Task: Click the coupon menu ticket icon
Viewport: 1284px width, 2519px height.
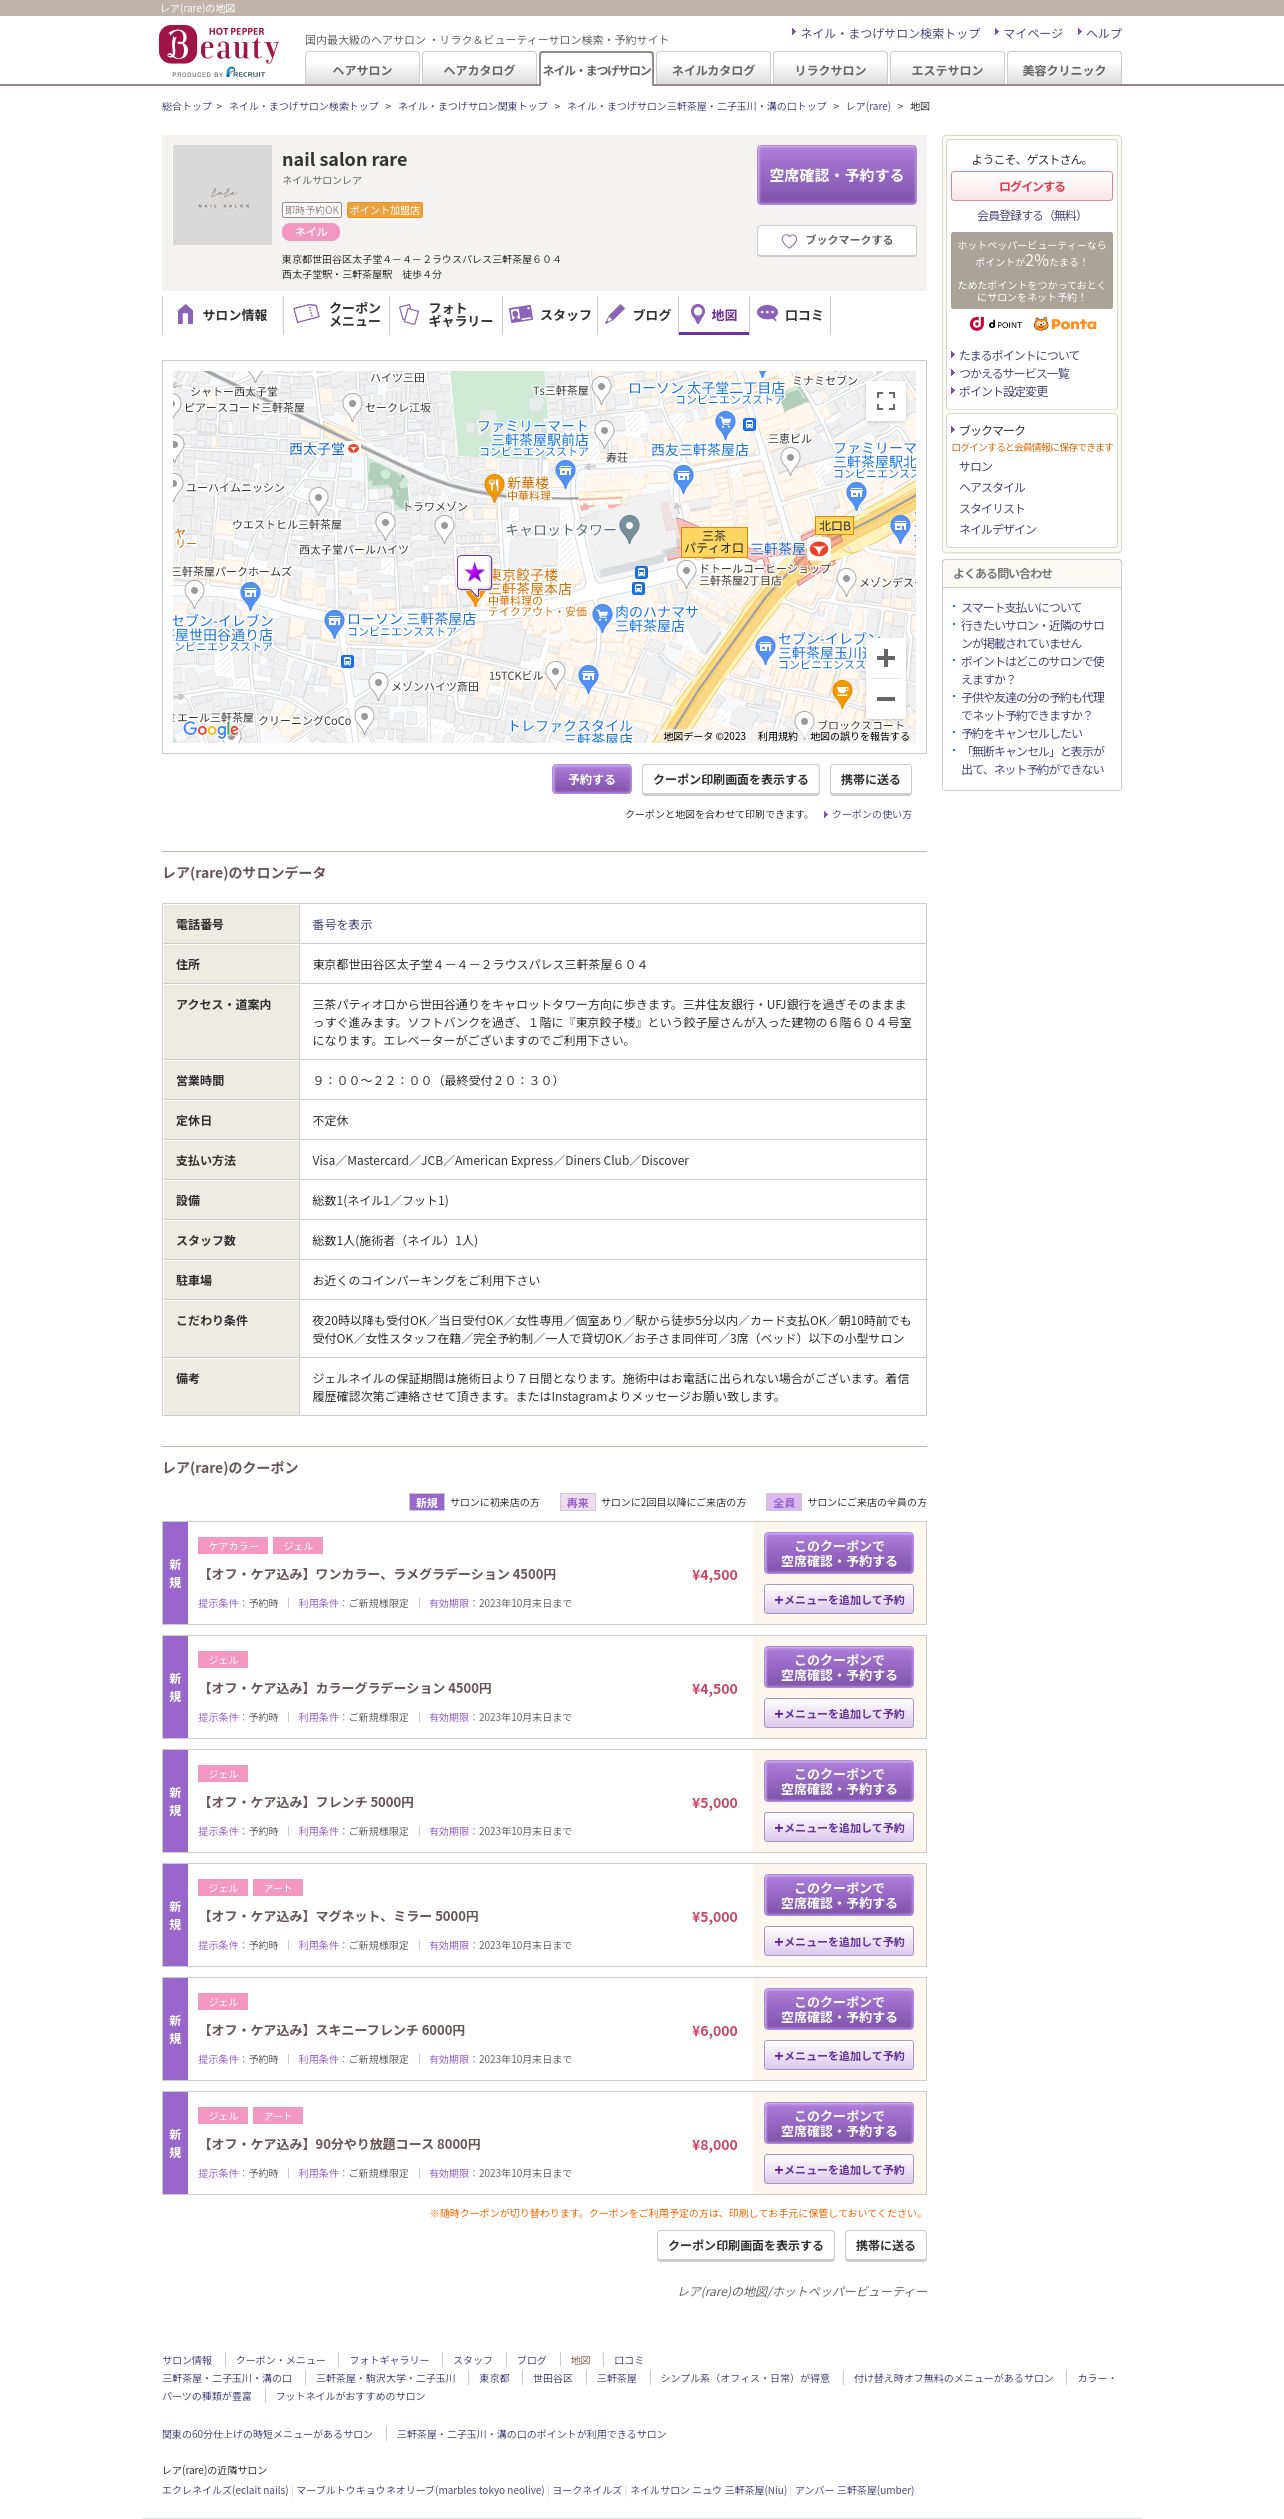Action: pyautogui.click(x=306, y=314)
